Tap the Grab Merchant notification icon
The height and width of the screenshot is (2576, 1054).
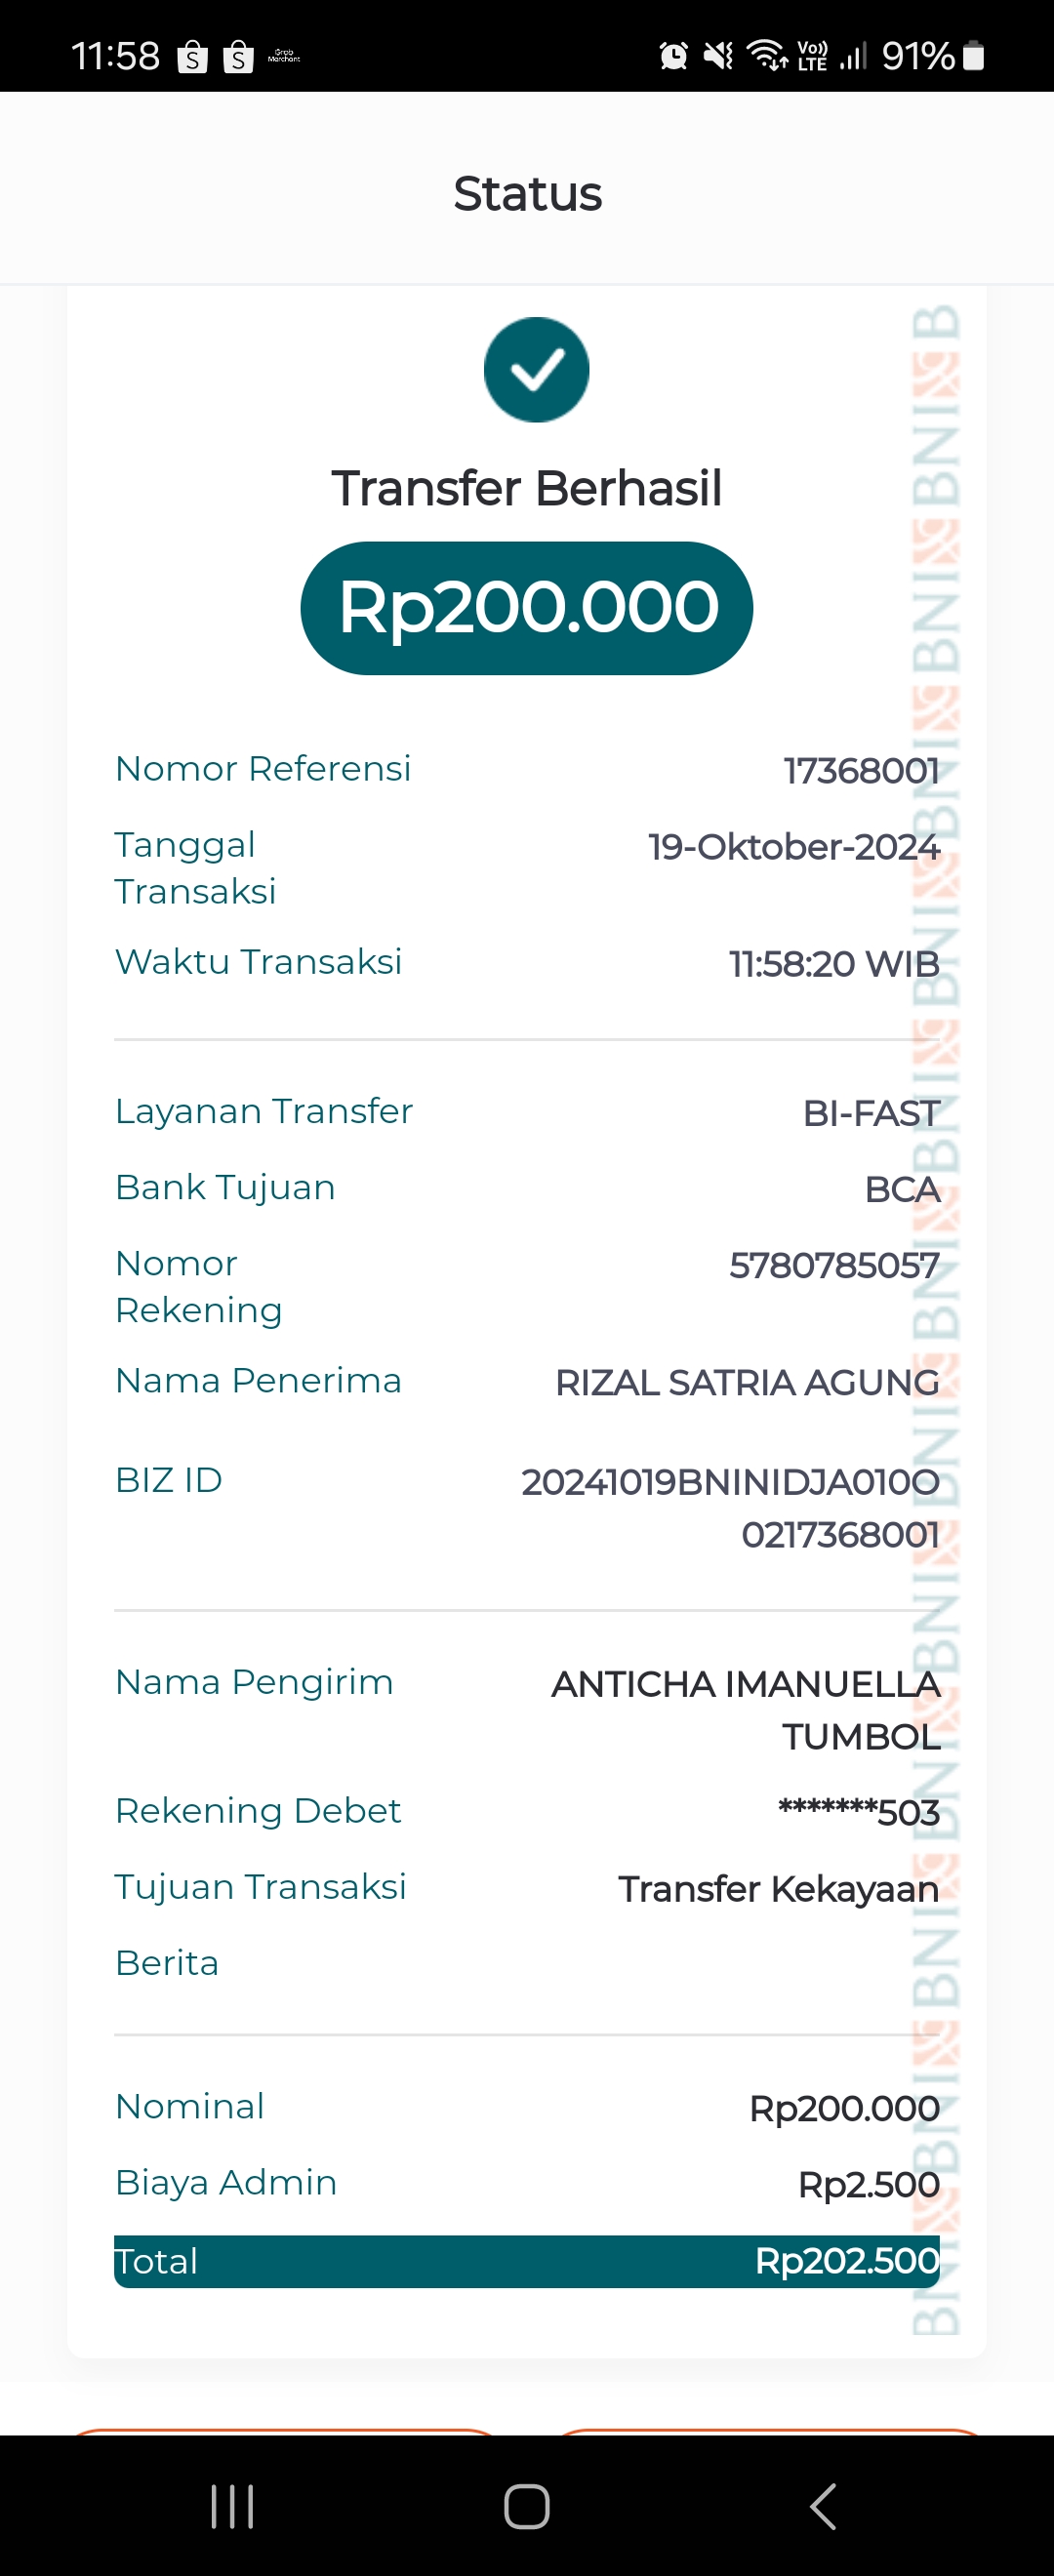click(x=284, y=57)
